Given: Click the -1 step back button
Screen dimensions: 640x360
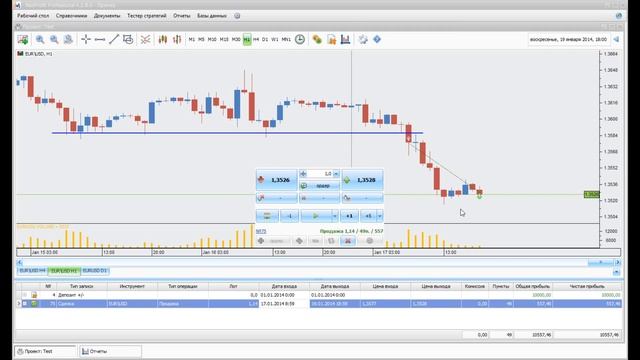Looking at the screenshot, I should [x=289, y=216].
